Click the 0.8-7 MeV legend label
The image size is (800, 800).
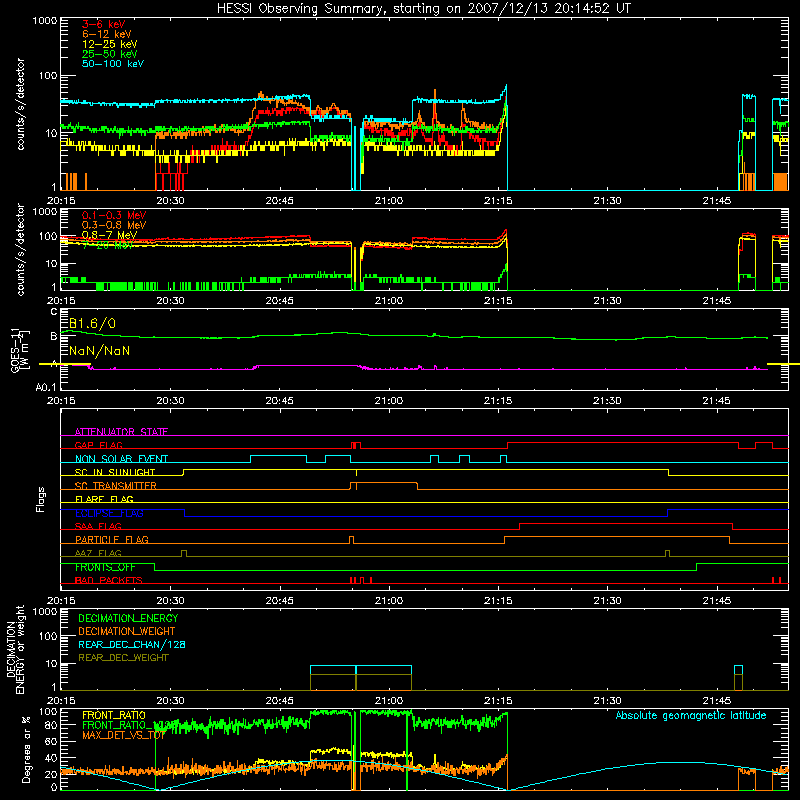point(110,235)
